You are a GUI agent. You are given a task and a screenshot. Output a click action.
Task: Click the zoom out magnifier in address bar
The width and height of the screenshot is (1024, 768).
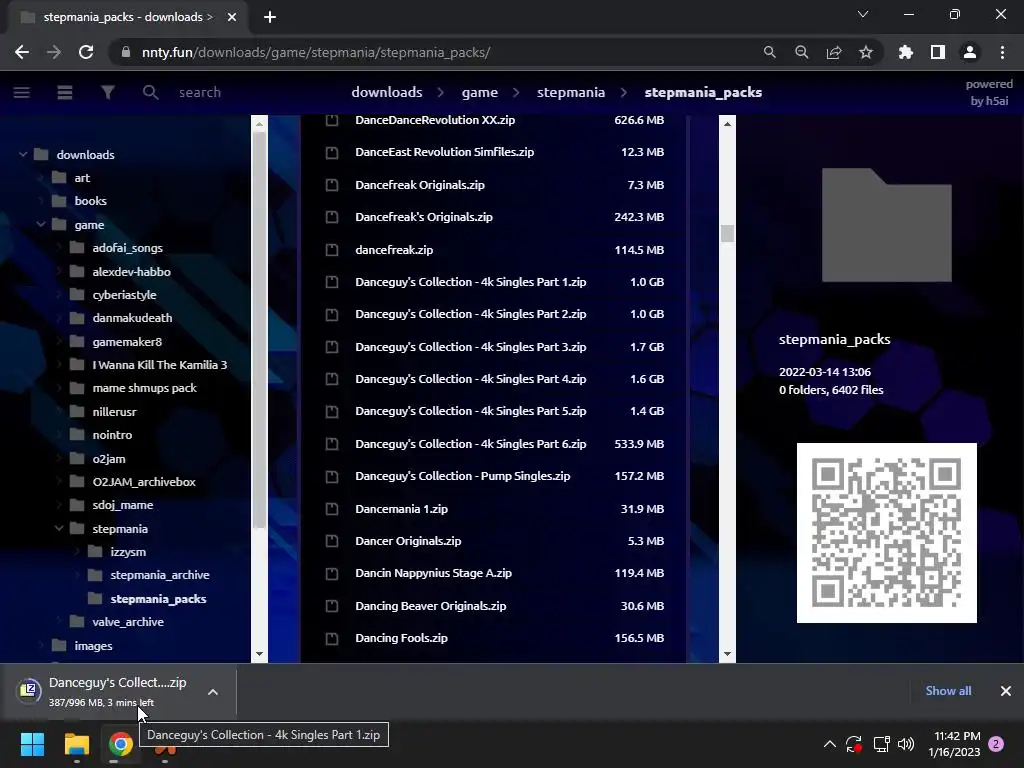pos(801,52)
